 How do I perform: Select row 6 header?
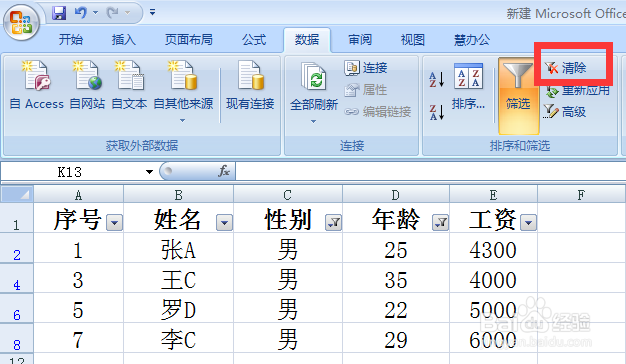point(17,308)
